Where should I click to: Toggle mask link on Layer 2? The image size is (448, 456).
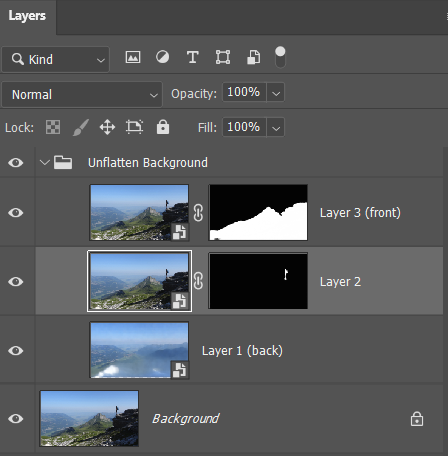click(198, 281)
